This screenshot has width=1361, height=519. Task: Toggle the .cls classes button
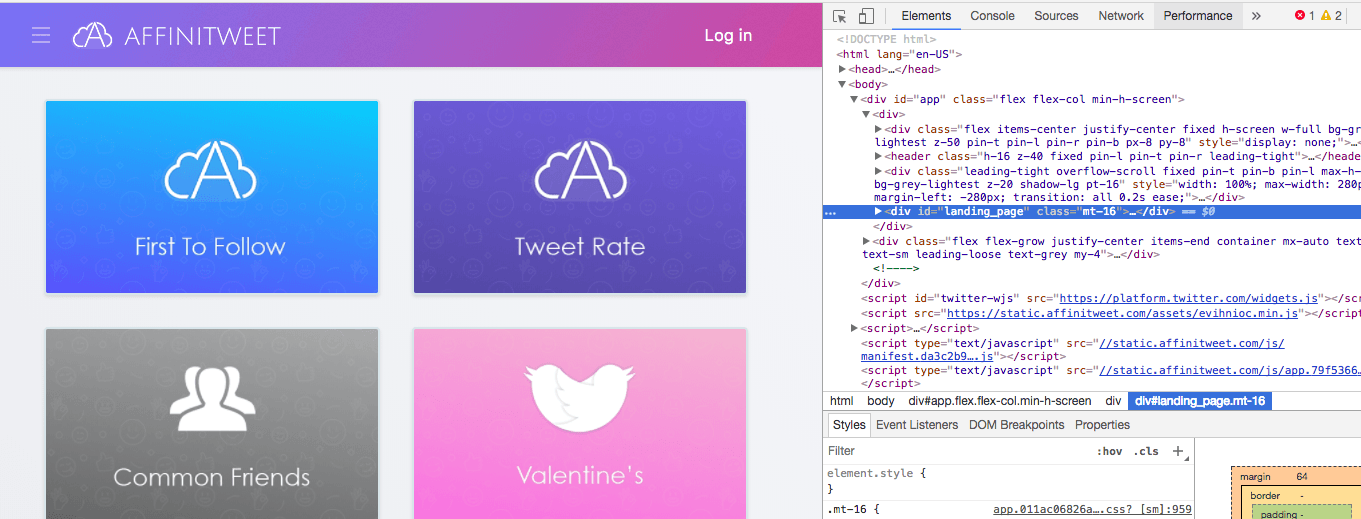click(1146, 451)
